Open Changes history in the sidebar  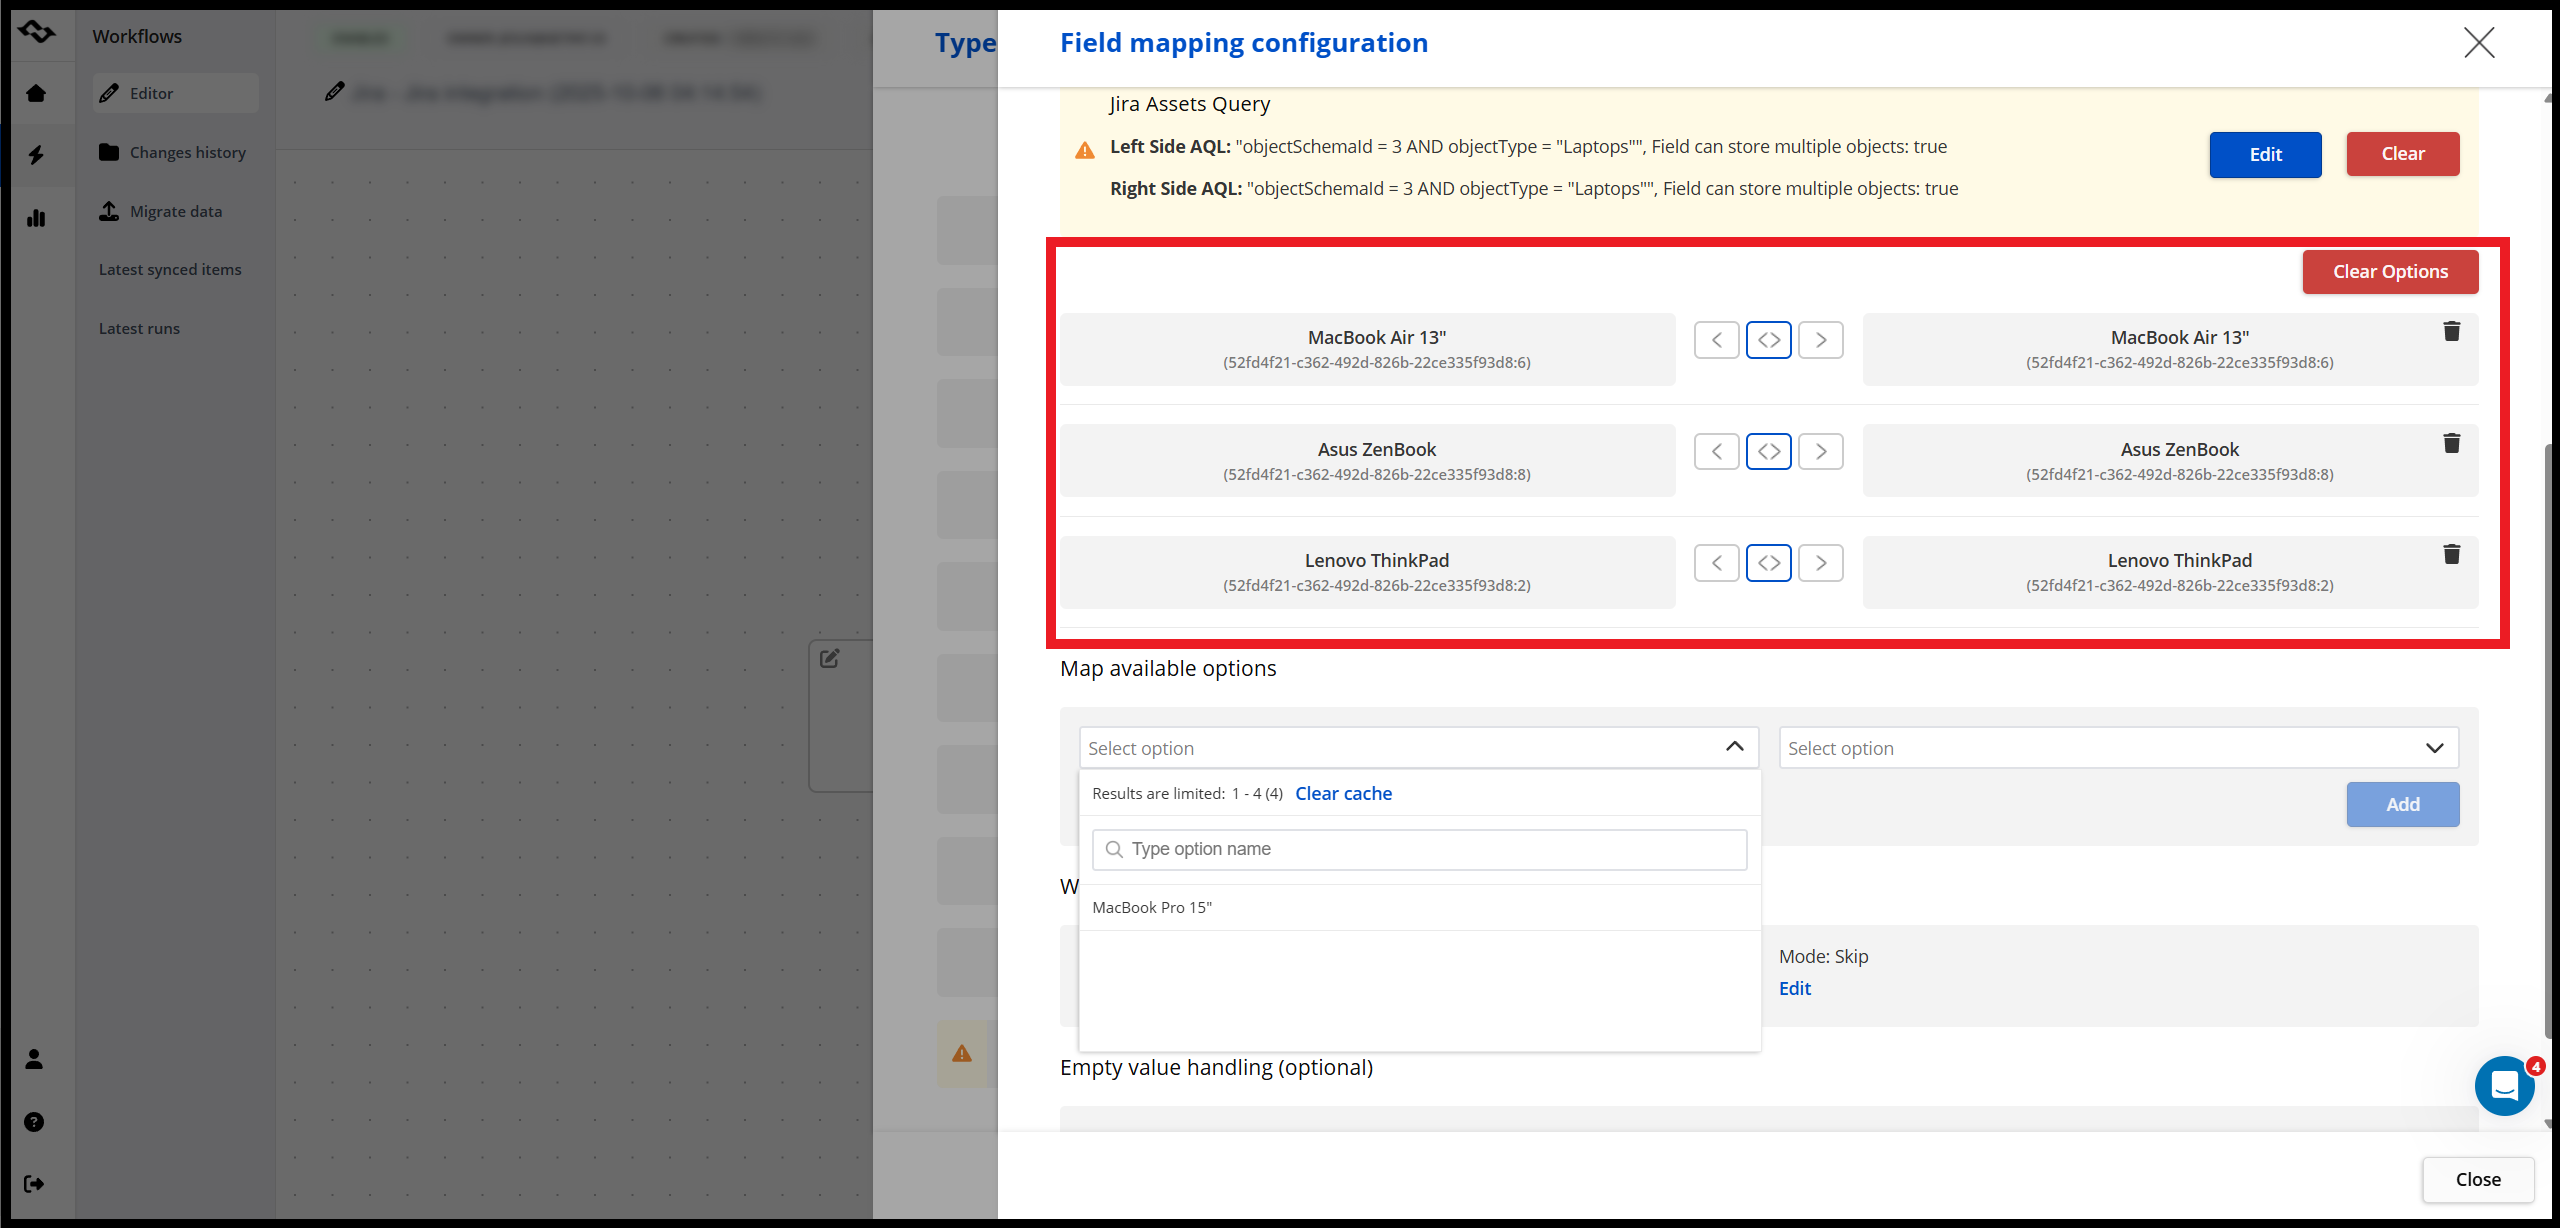187,153
